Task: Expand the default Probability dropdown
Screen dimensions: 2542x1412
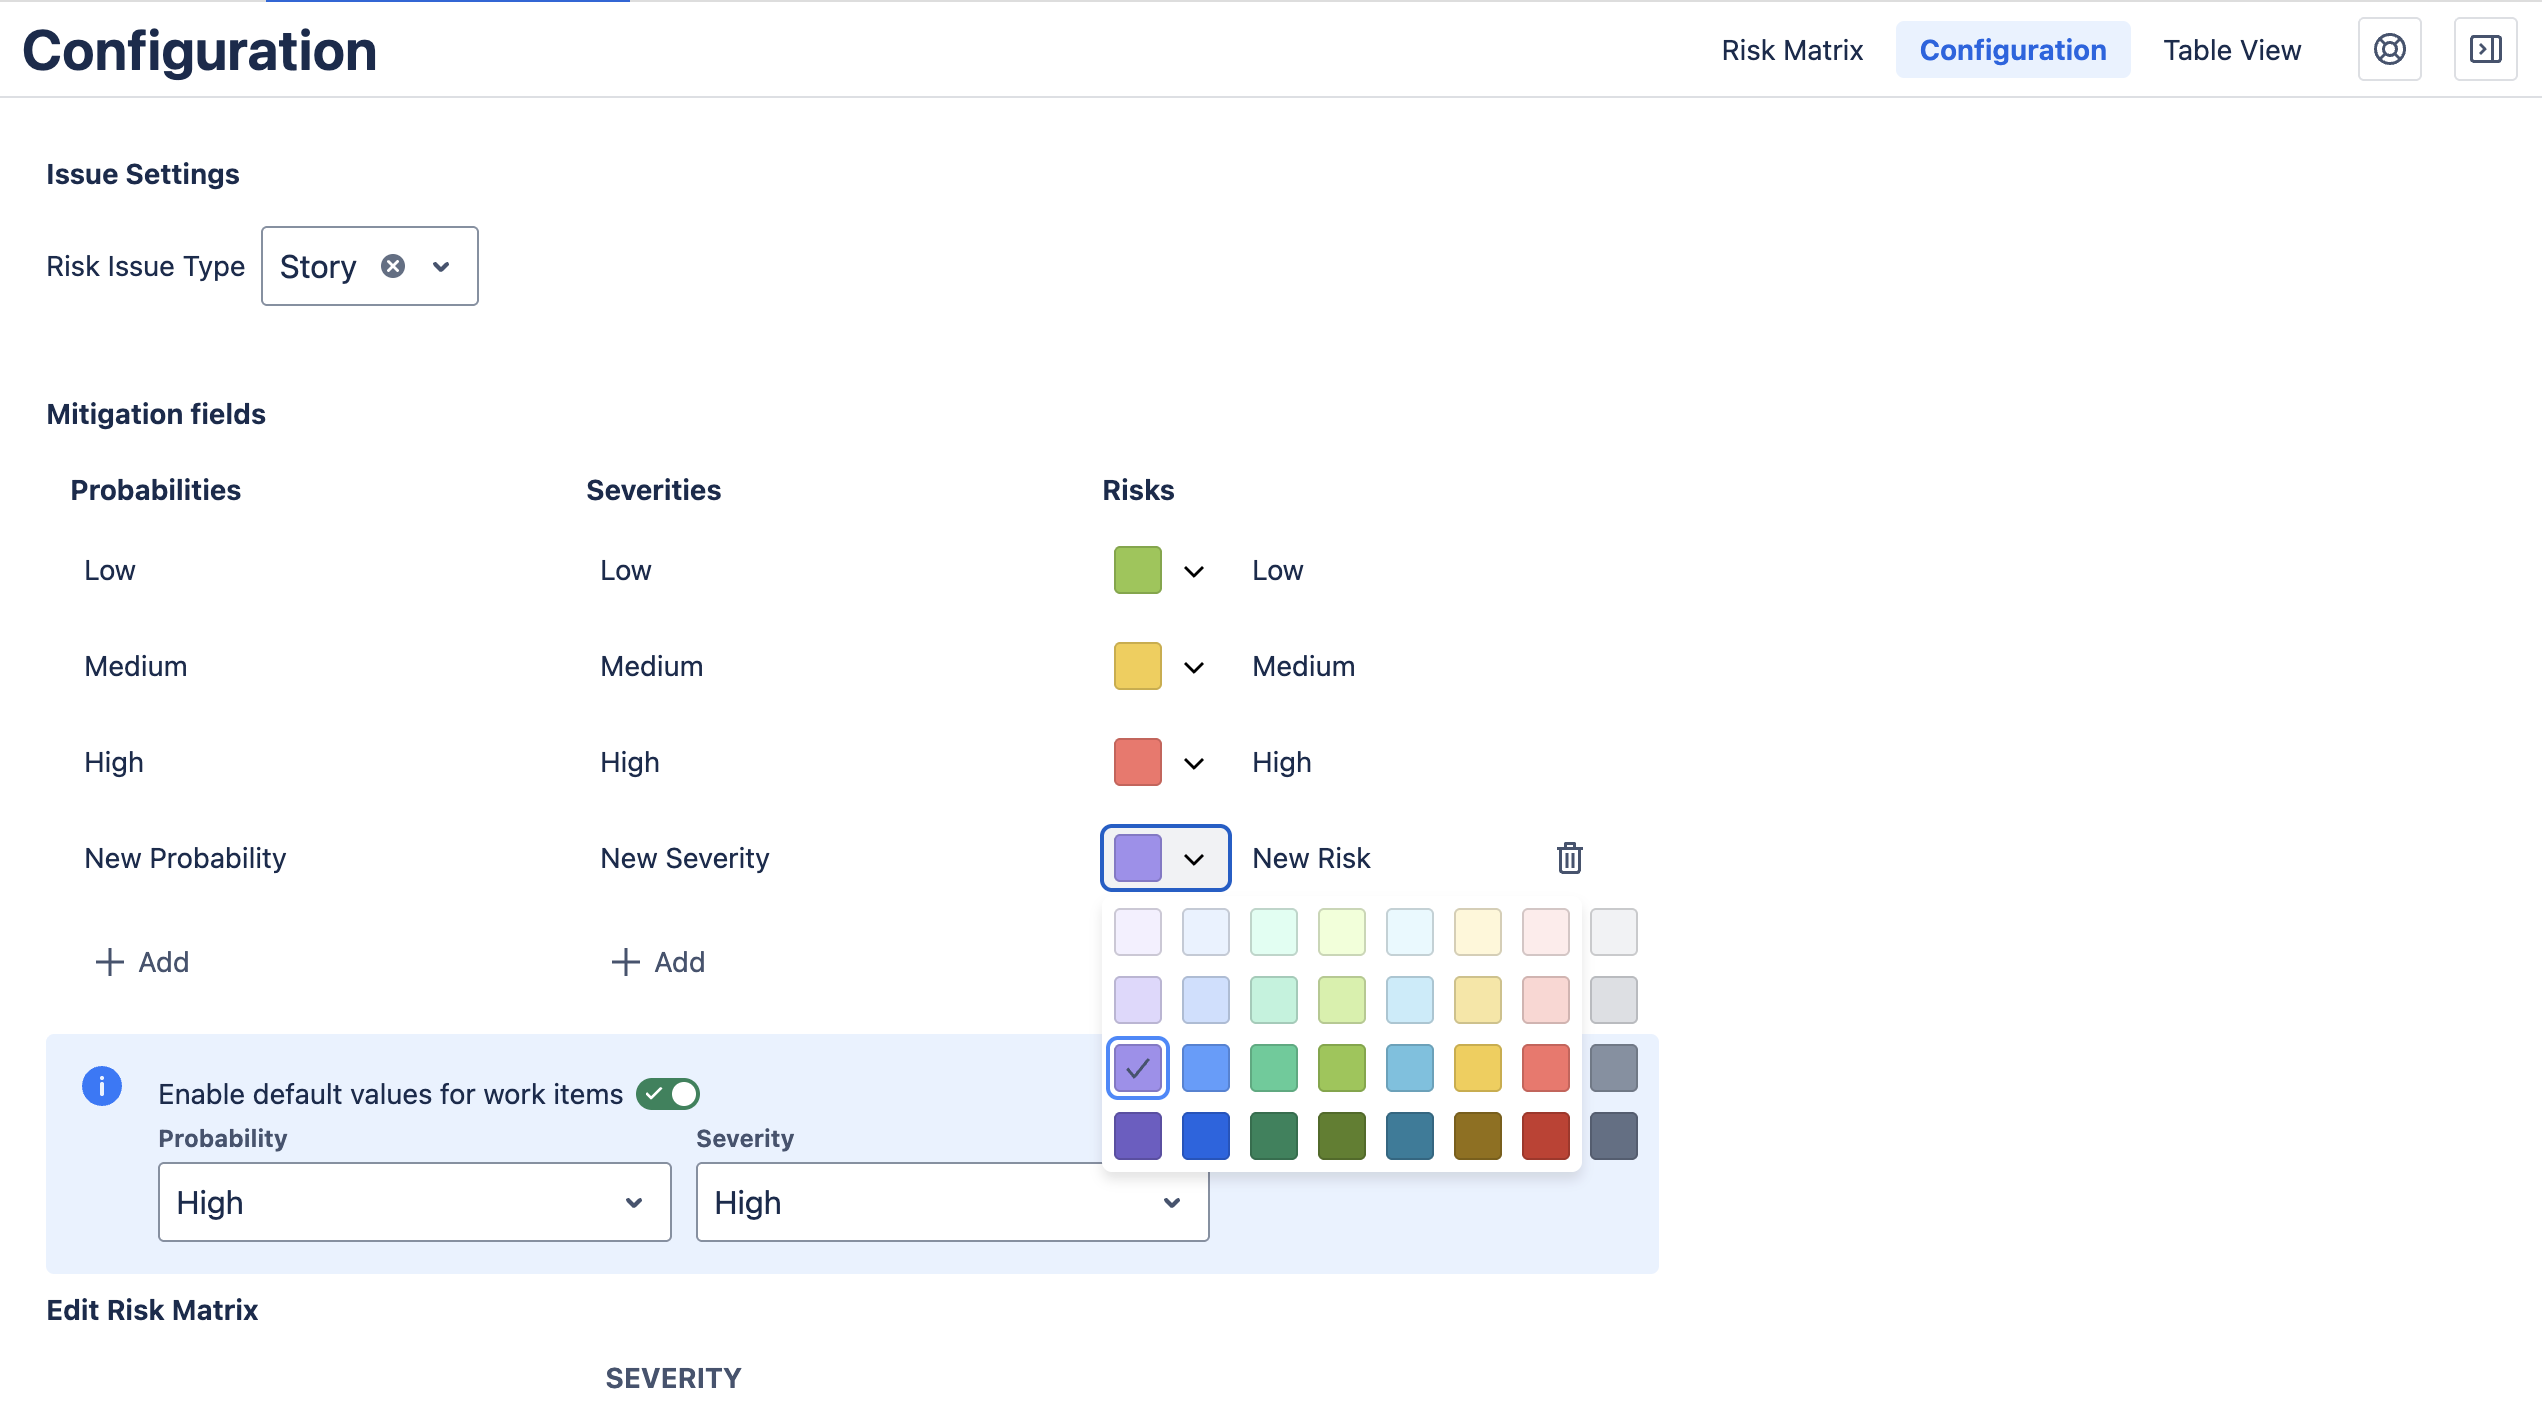Action: [x=414, y=1202]
